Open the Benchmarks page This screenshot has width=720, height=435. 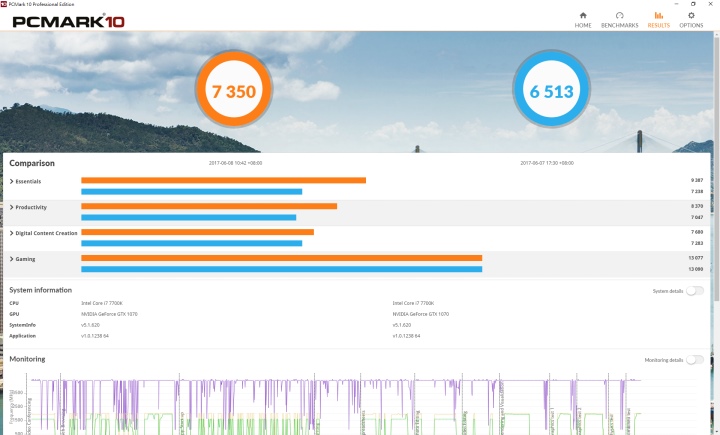619,19
